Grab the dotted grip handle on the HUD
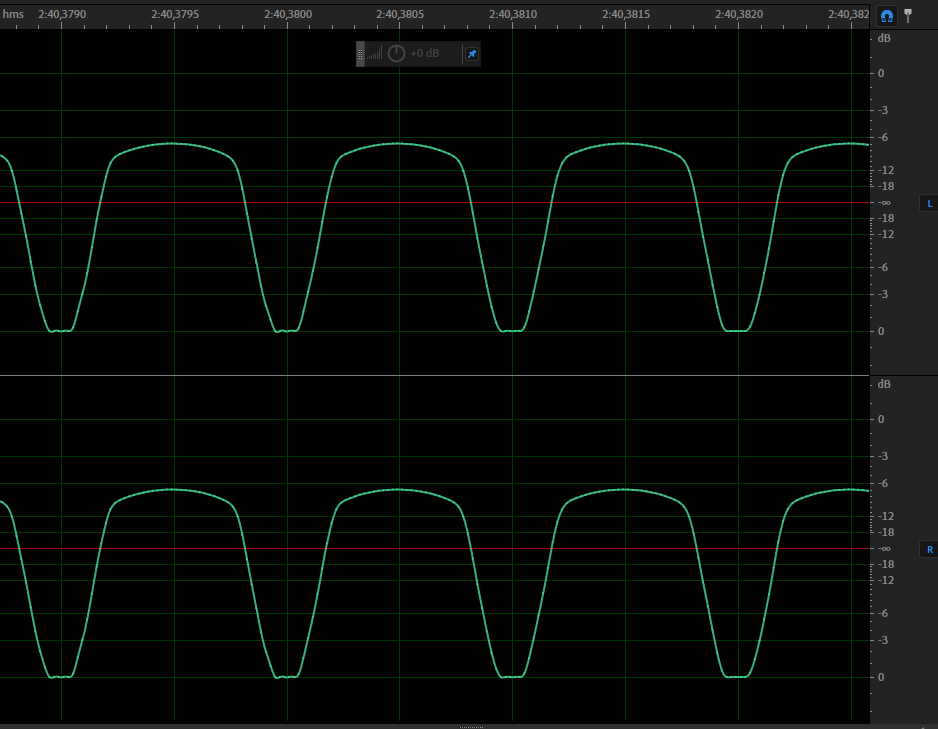This screenshot has height=729, width=938. [x=361, y=54]
